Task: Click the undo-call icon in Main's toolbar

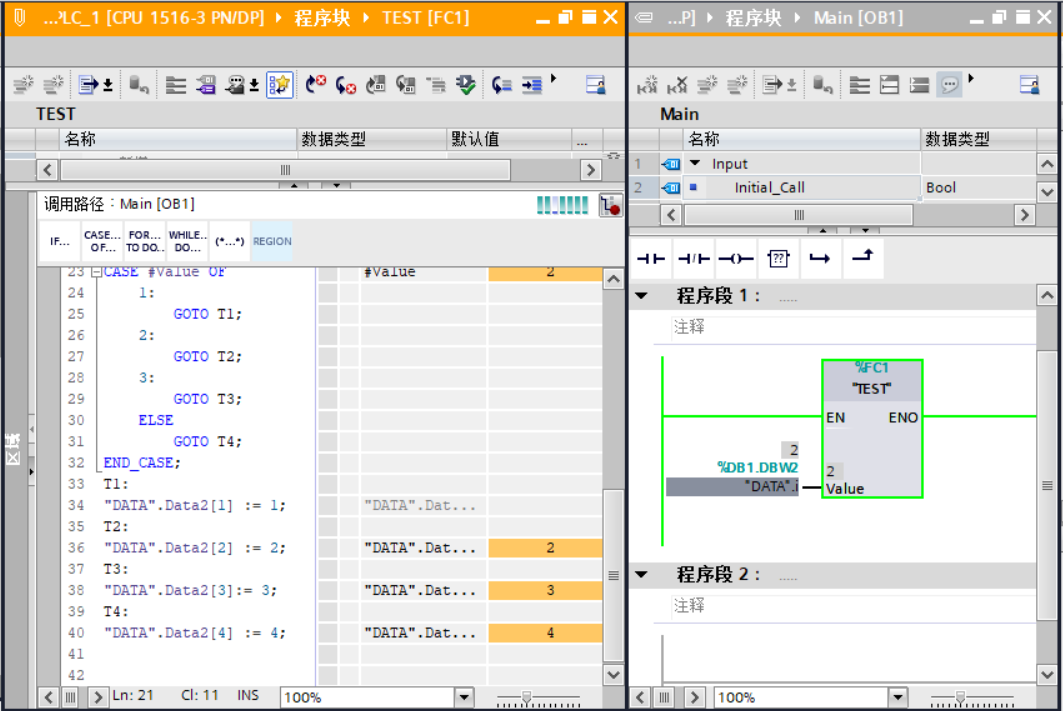Action: 678,84
